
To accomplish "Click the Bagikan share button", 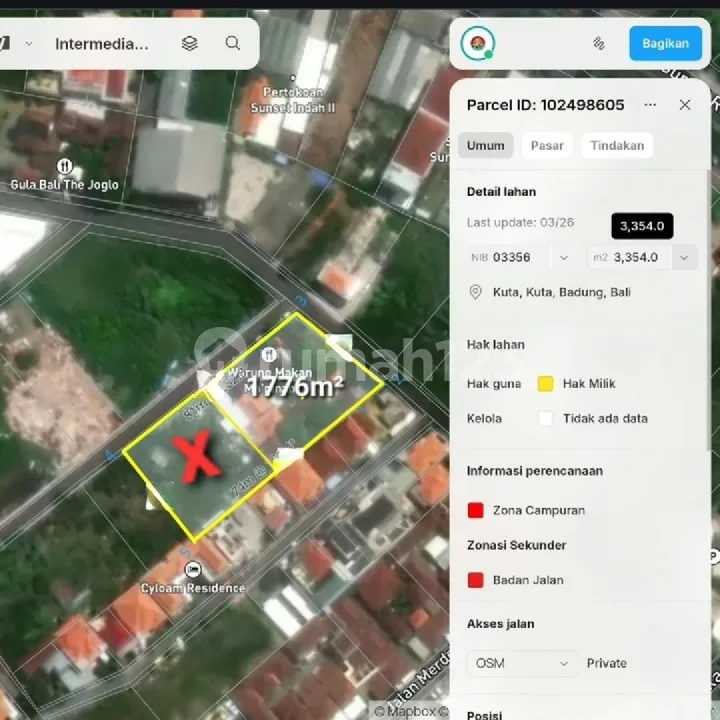I will point(665,44).
